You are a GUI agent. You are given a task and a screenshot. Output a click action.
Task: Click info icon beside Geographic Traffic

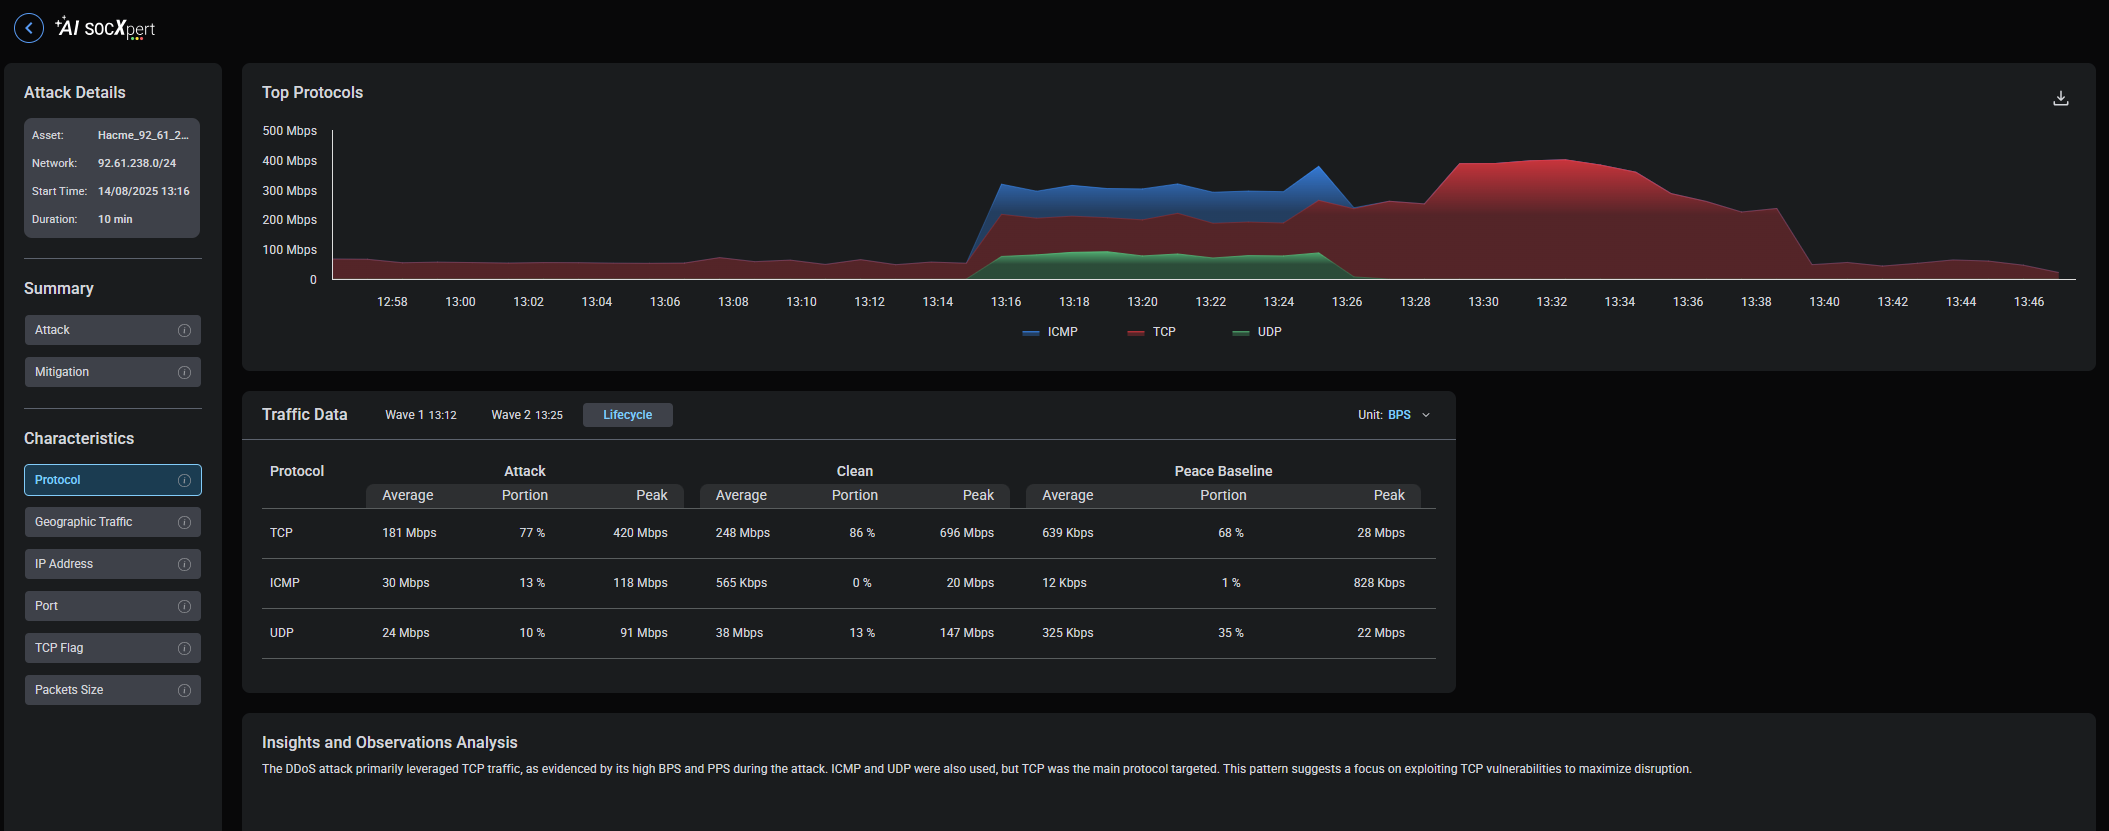(x=184, y=522)
